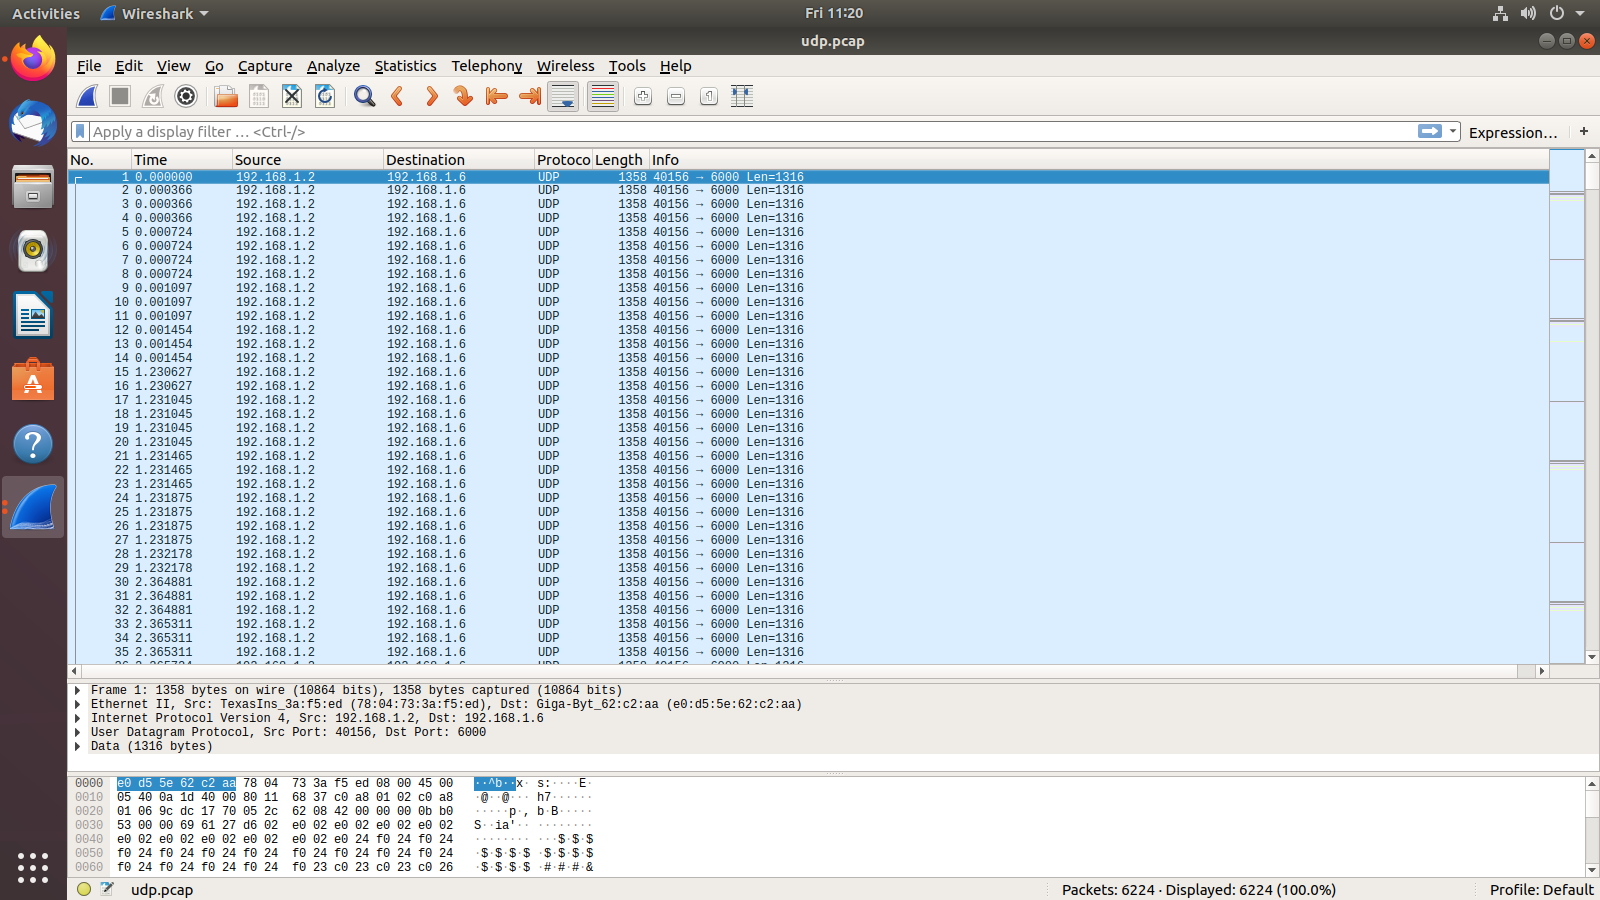The width and height of the screenshot is (1600, 900).
Task: Open the Statistics menu
Action: pyautogui.click(x=405, y=66)
